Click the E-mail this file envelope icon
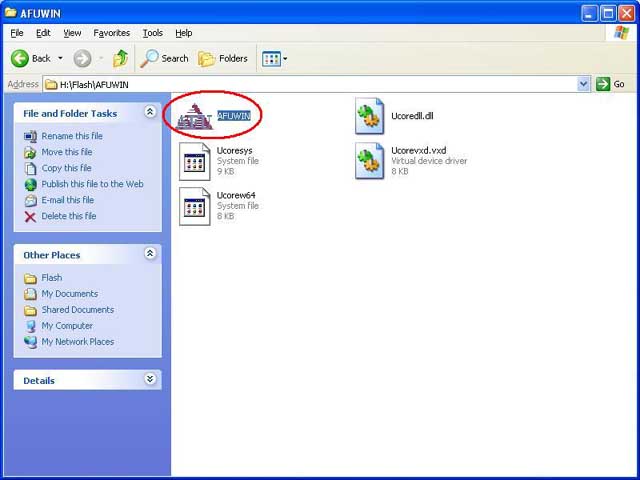640x480 pixels. point(31,200)
